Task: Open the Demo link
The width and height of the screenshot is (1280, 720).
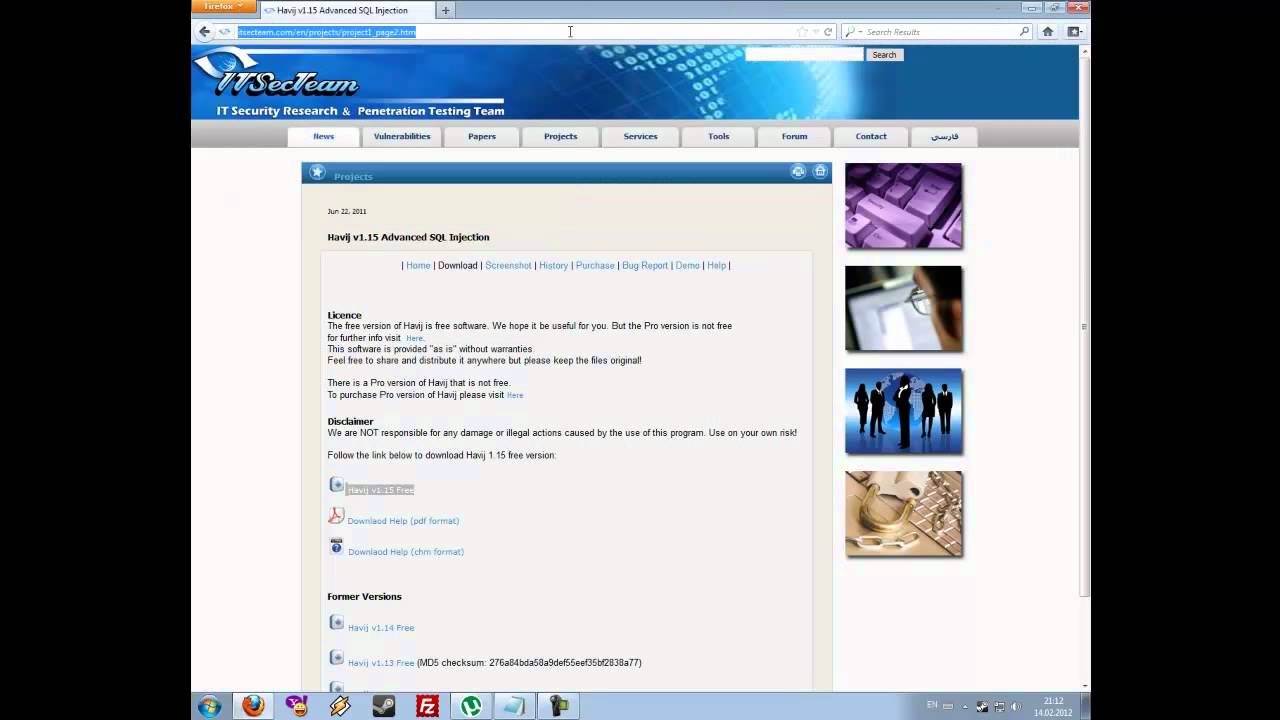Action: 687,266
